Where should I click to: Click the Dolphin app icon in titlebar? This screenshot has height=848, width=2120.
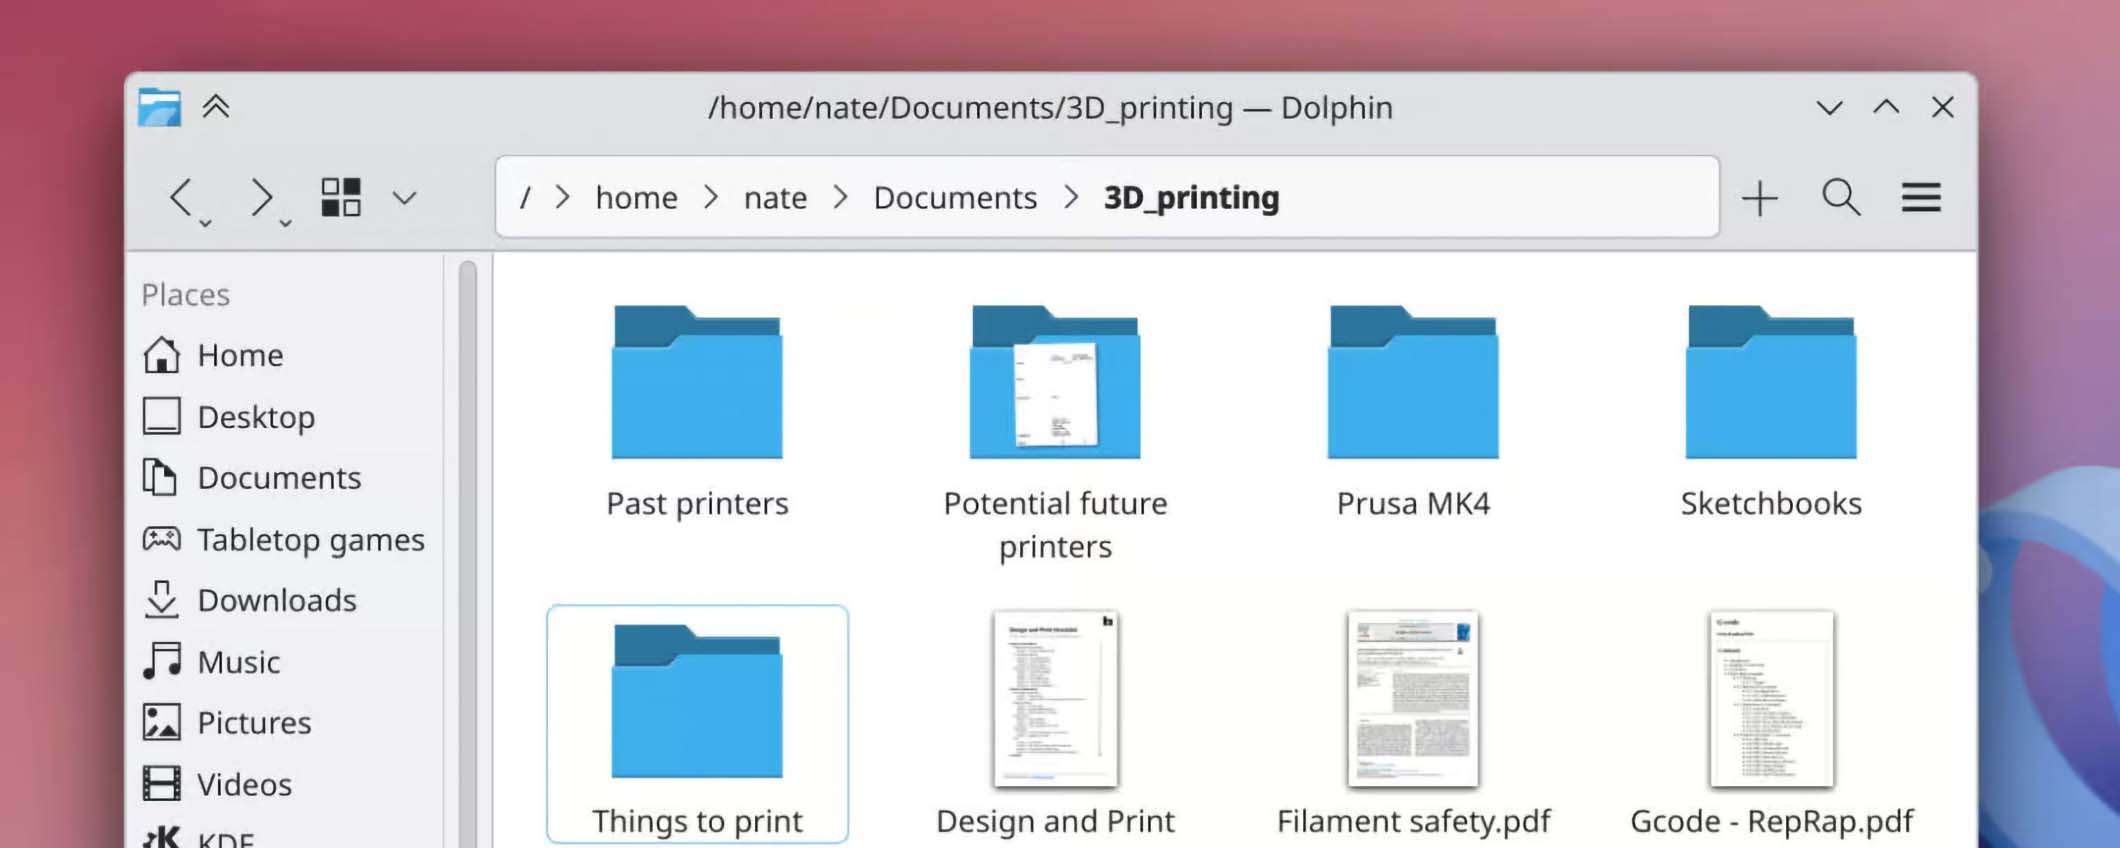point(159,107)
